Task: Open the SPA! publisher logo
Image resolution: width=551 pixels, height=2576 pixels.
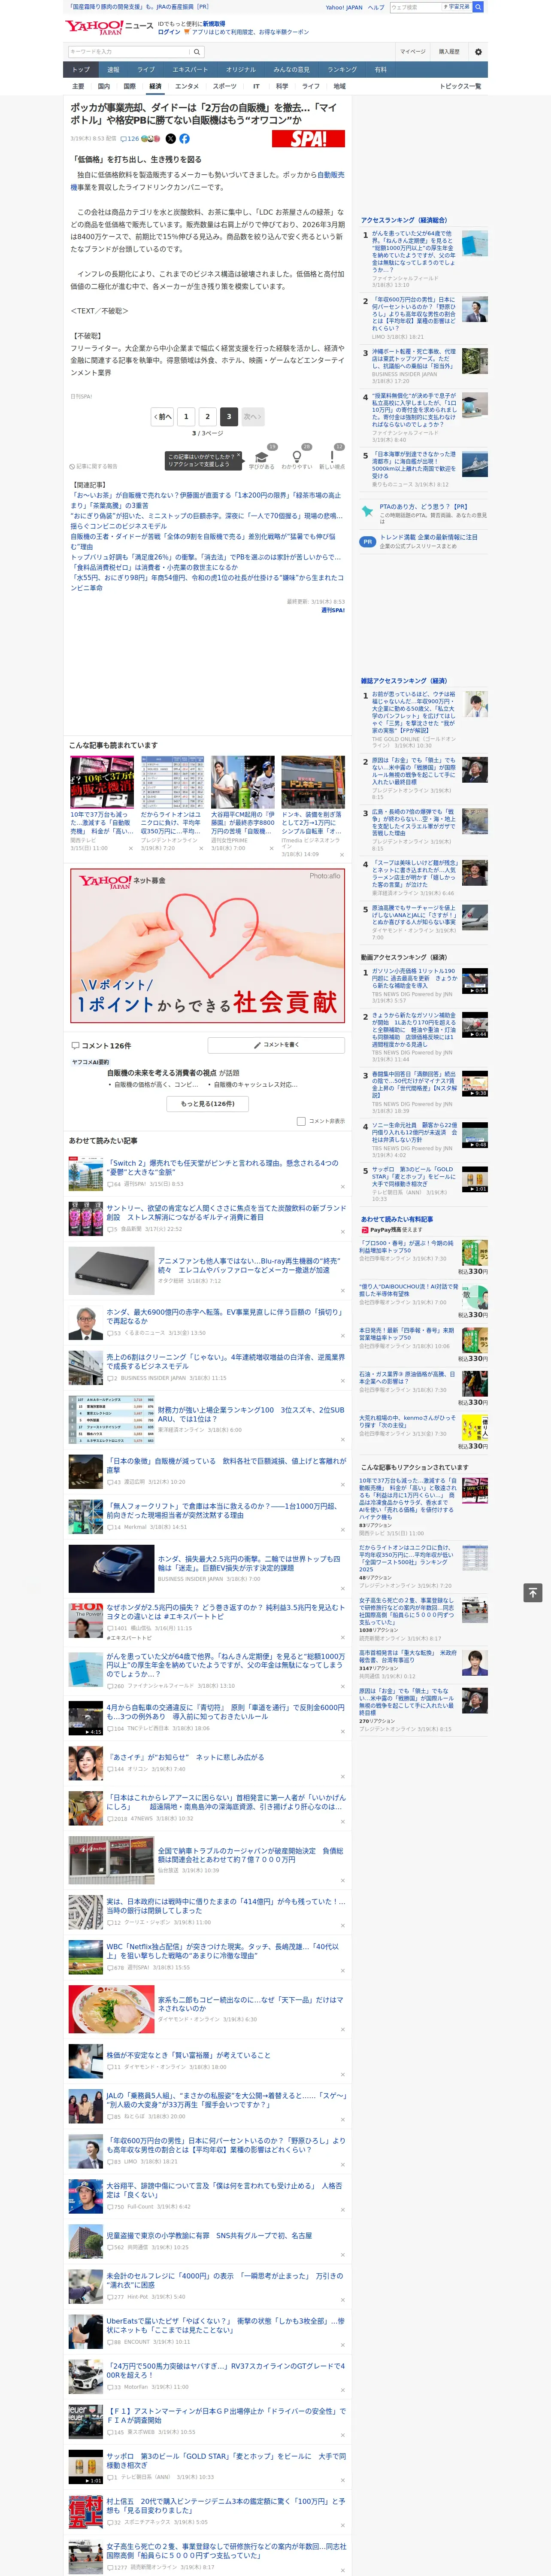Action: tap(308, 139)
